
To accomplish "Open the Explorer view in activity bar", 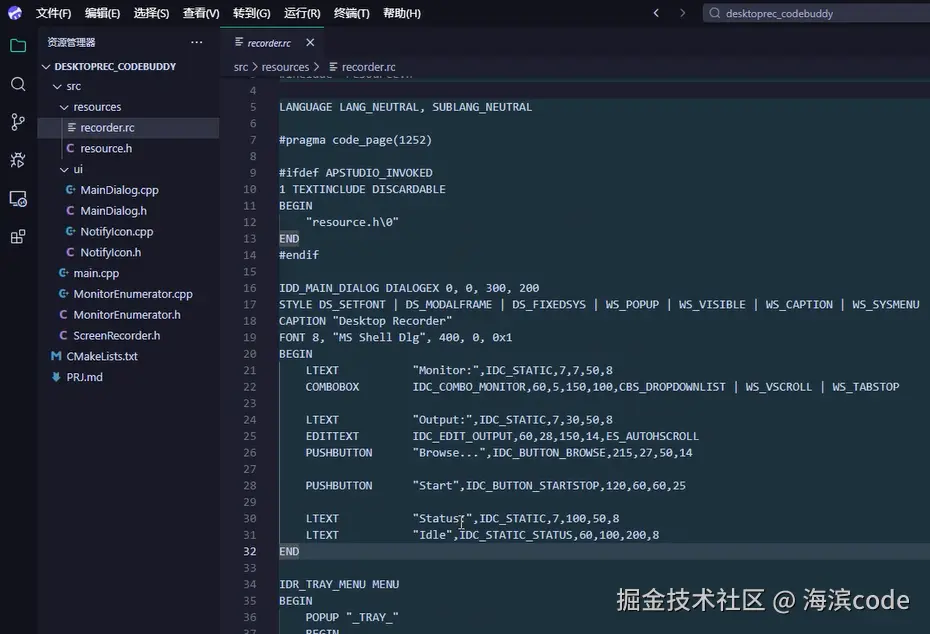I will coord(18,46).
